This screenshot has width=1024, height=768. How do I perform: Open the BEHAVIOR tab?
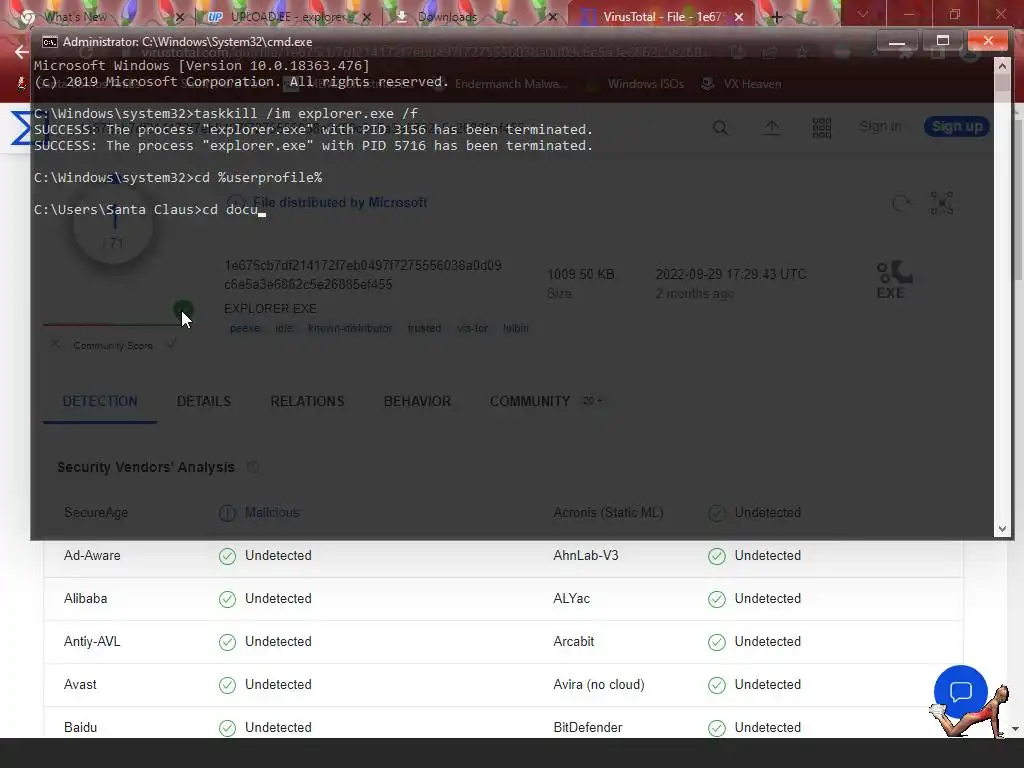(417, 401)
